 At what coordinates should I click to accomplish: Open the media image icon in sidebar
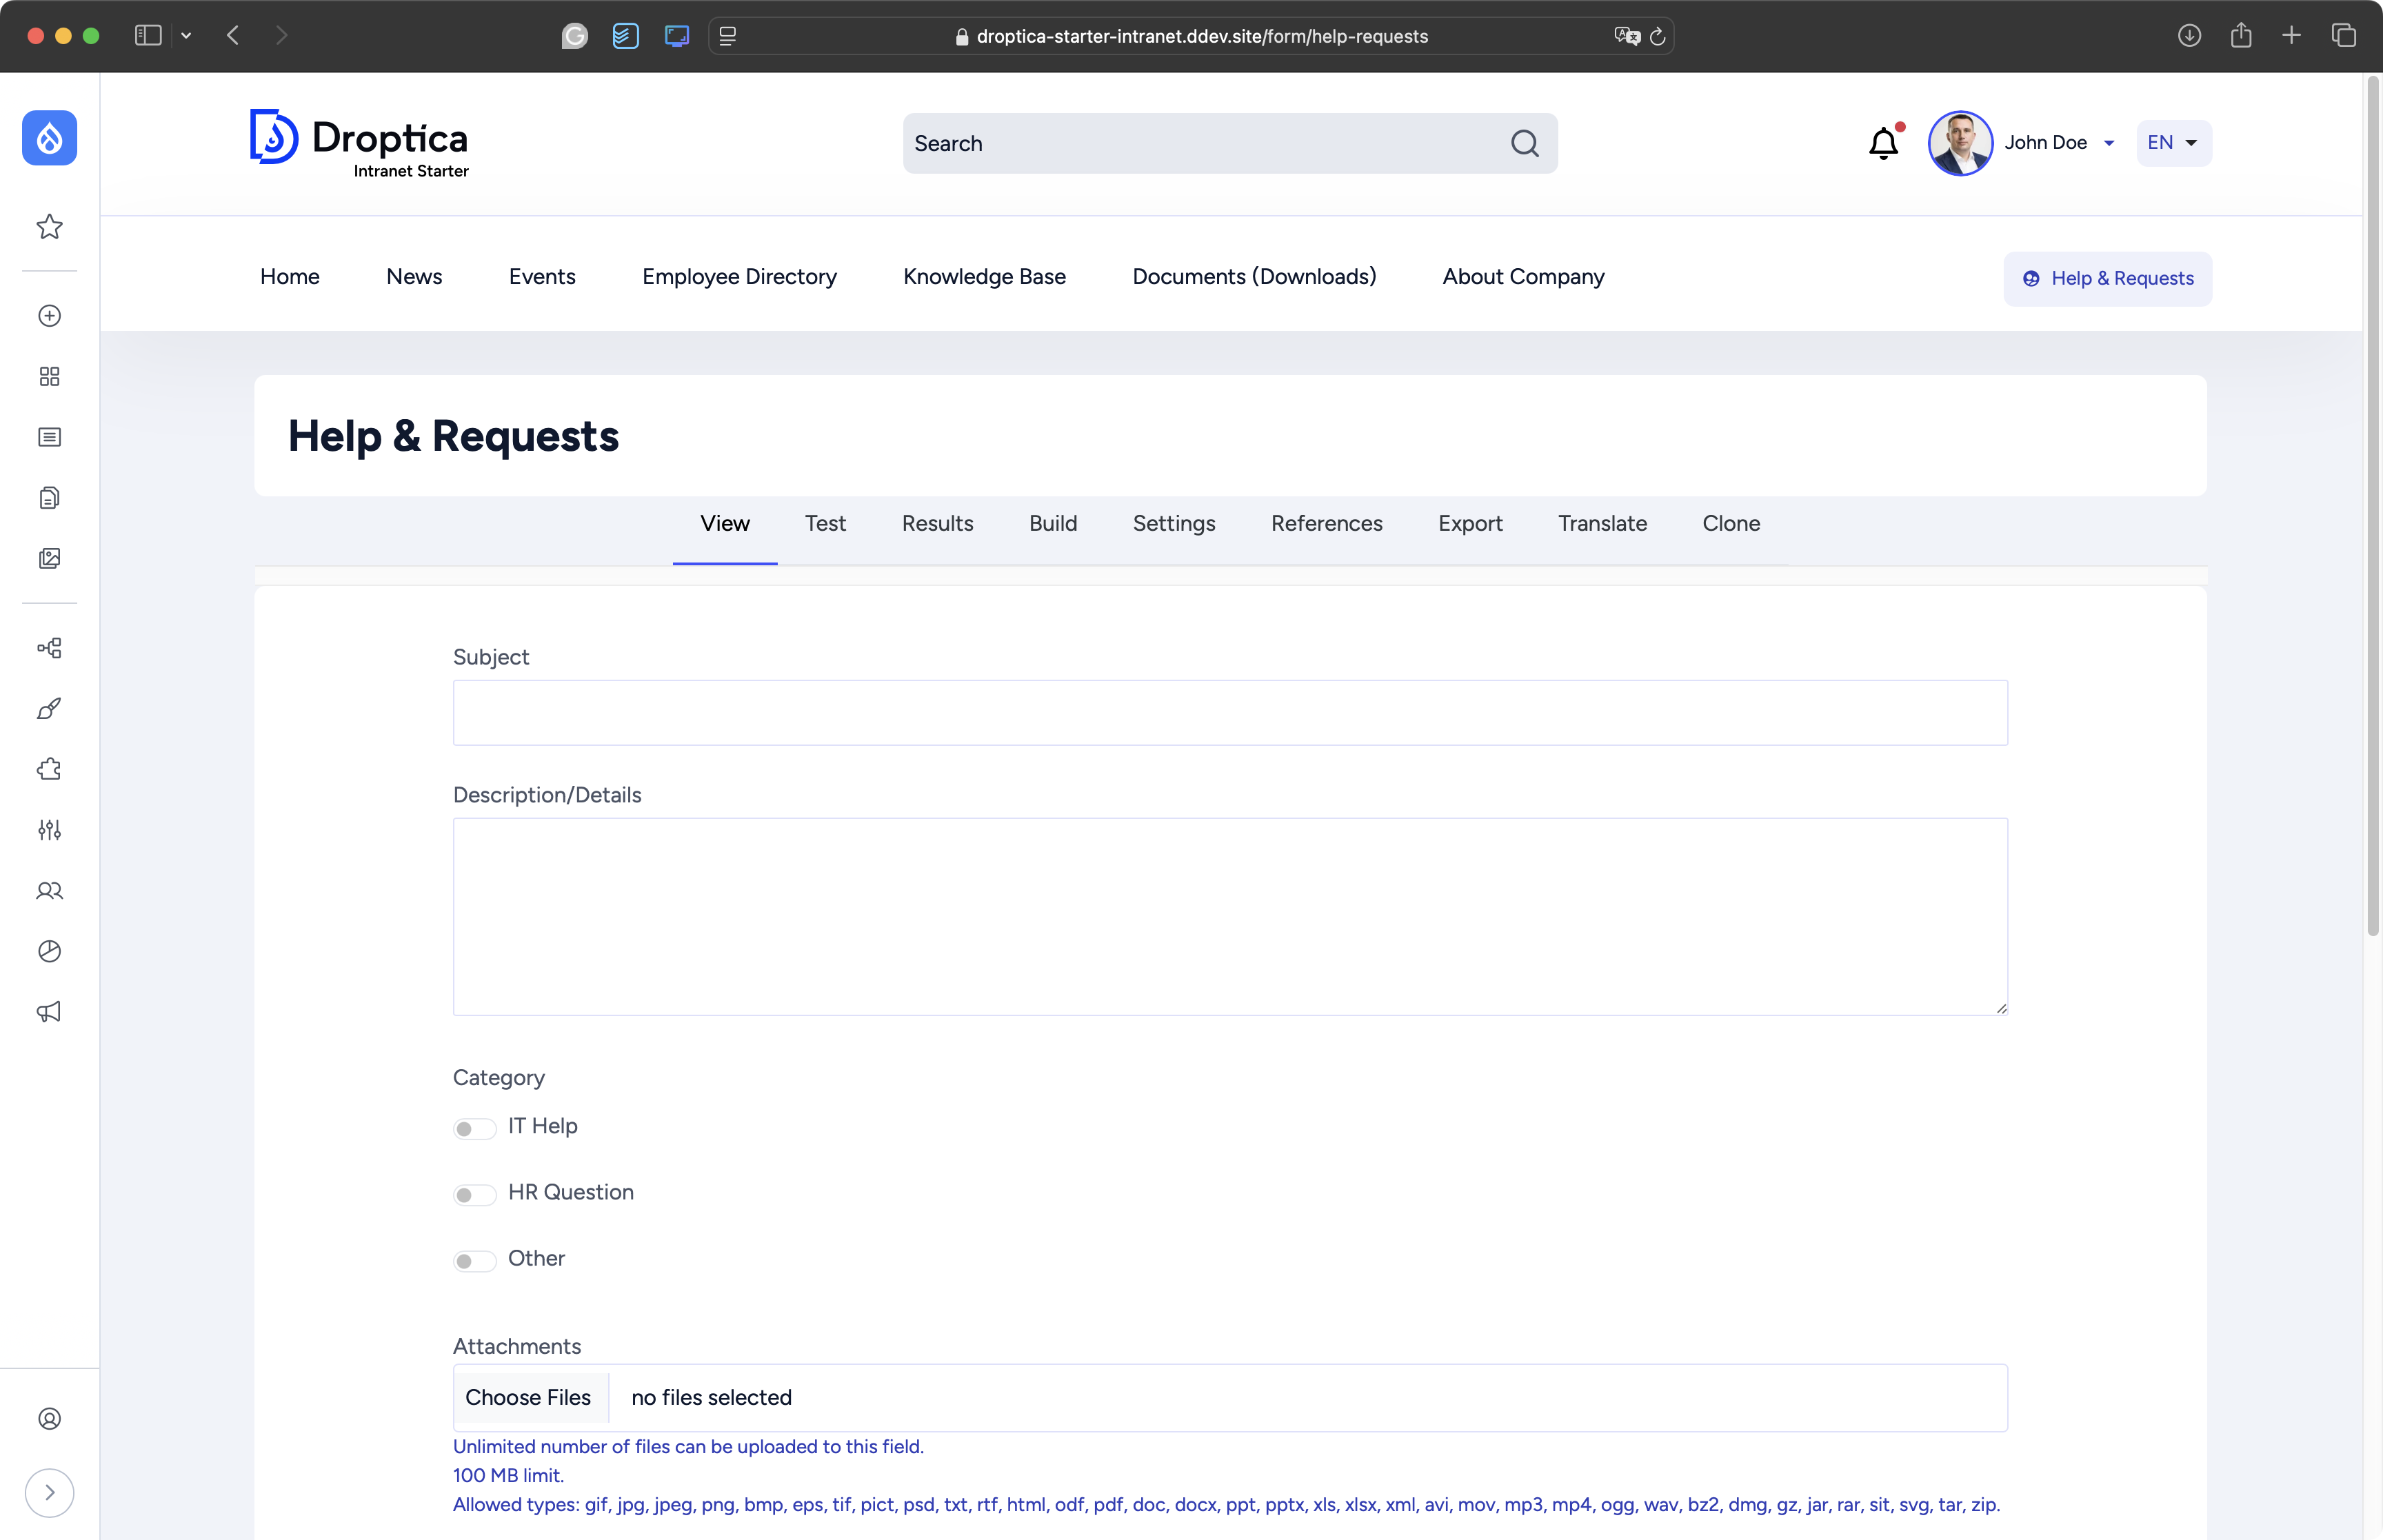(49, 558)
